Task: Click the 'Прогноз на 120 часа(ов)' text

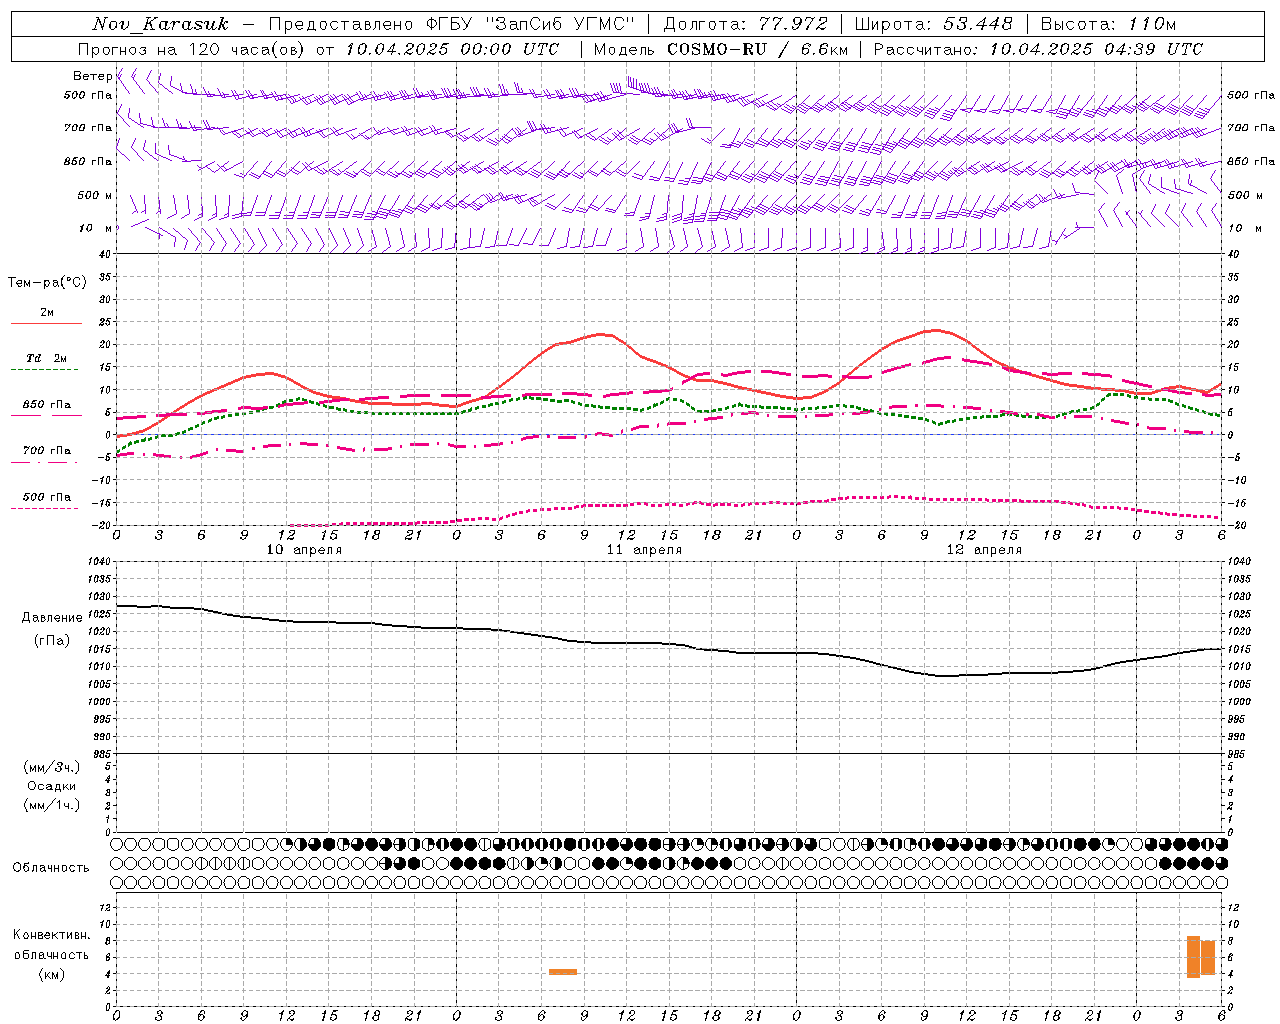Action: 191,49
